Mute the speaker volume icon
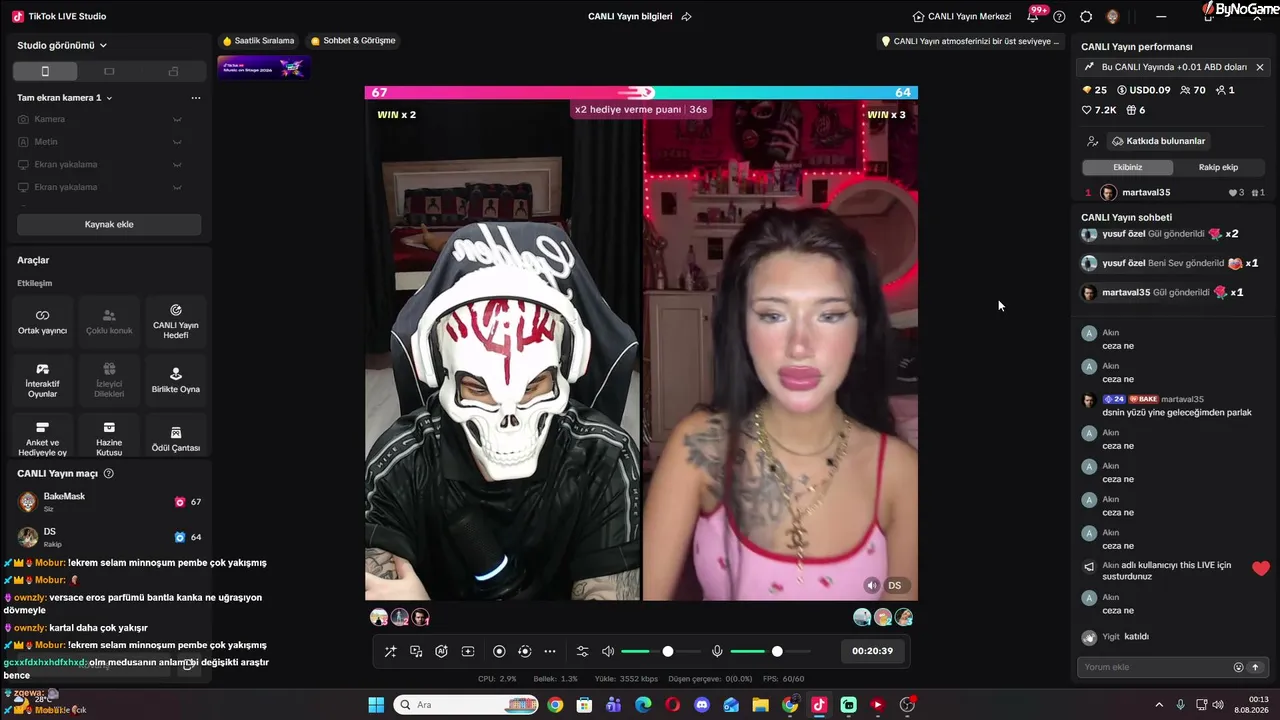1280x720 pixels. [x=607, y=651]
